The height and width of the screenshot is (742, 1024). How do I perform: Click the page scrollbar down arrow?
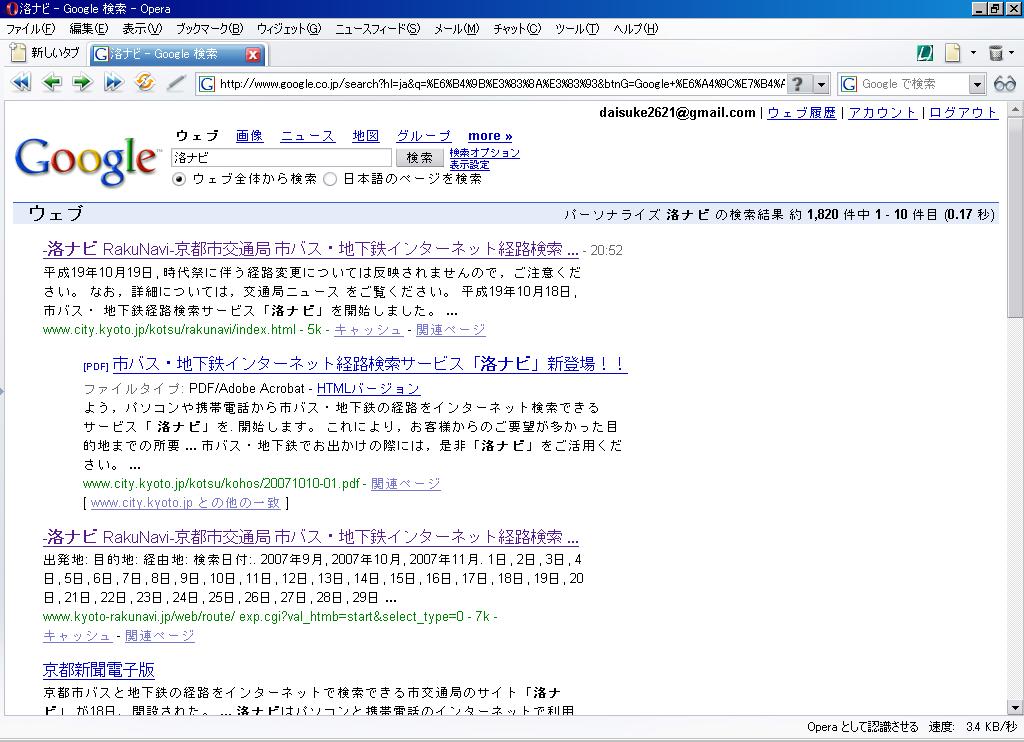coord(1014,707)
